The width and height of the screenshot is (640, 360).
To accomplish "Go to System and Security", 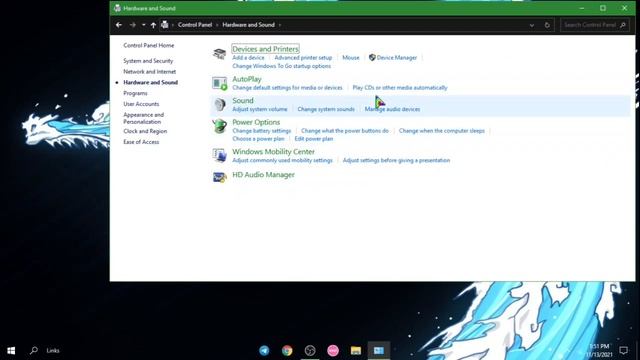I will [x=148, y=61].
